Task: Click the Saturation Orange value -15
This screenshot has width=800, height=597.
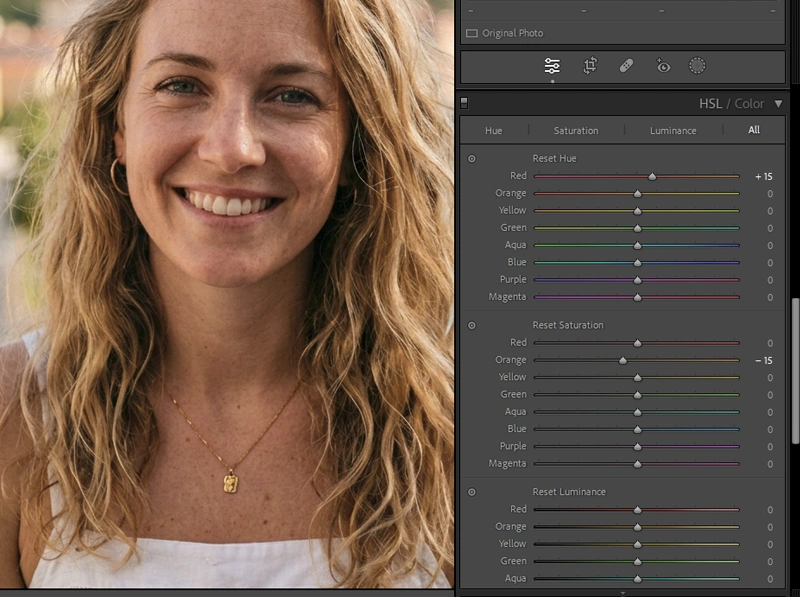Action: pyautogui.click(x=764, y=360)
